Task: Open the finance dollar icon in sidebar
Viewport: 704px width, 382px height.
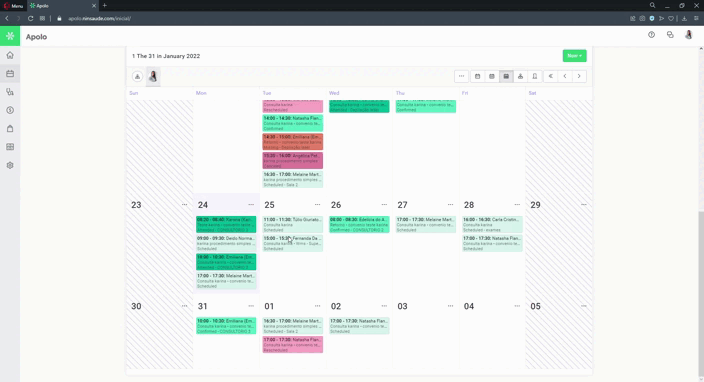Action: 10,110
